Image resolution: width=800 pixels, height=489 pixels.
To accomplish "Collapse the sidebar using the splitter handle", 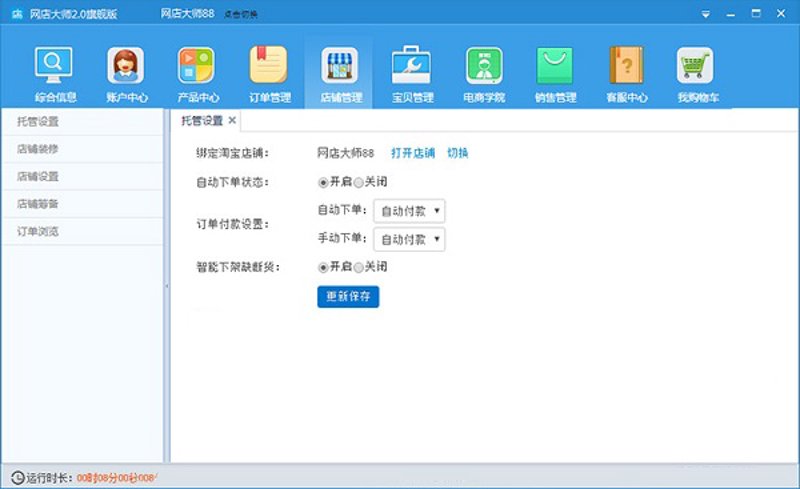I will 167,286.
